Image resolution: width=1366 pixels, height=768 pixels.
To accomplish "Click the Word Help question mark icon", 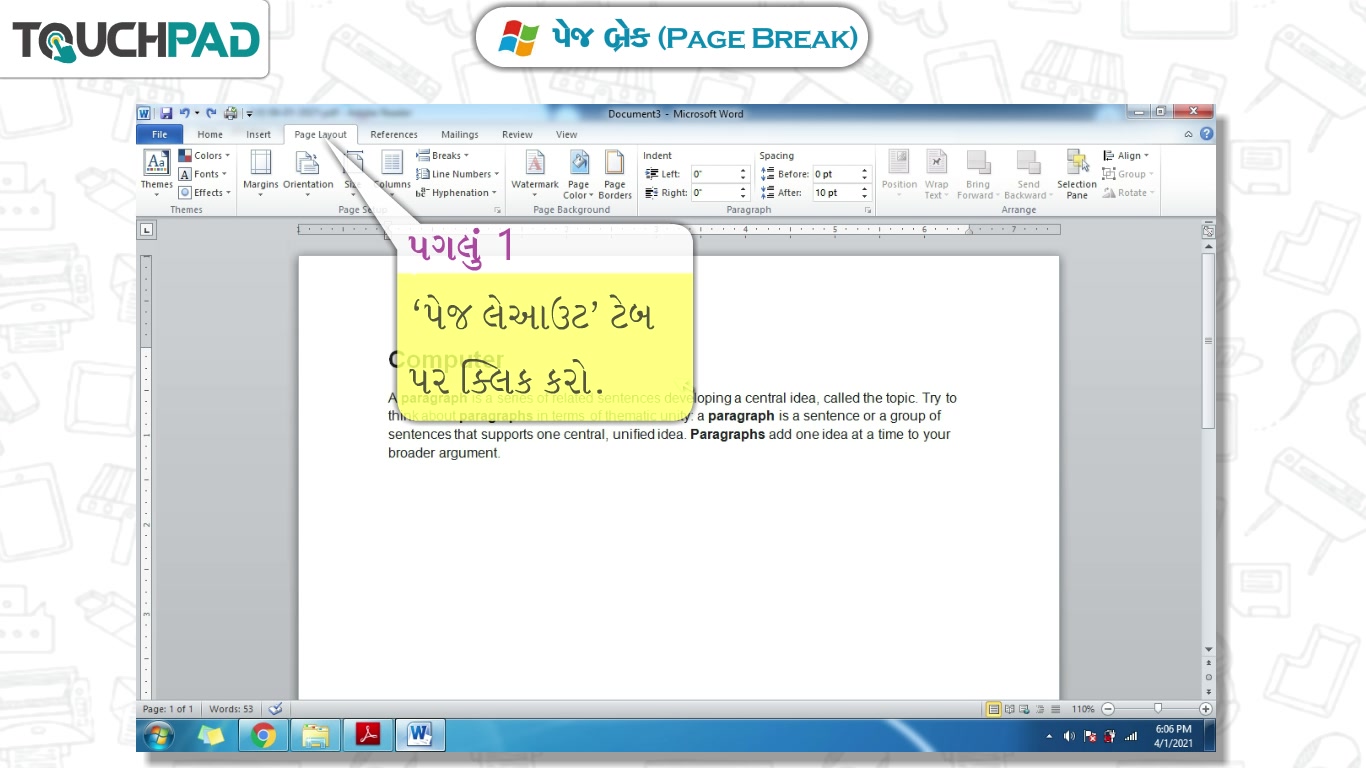I will [1206, 134].
